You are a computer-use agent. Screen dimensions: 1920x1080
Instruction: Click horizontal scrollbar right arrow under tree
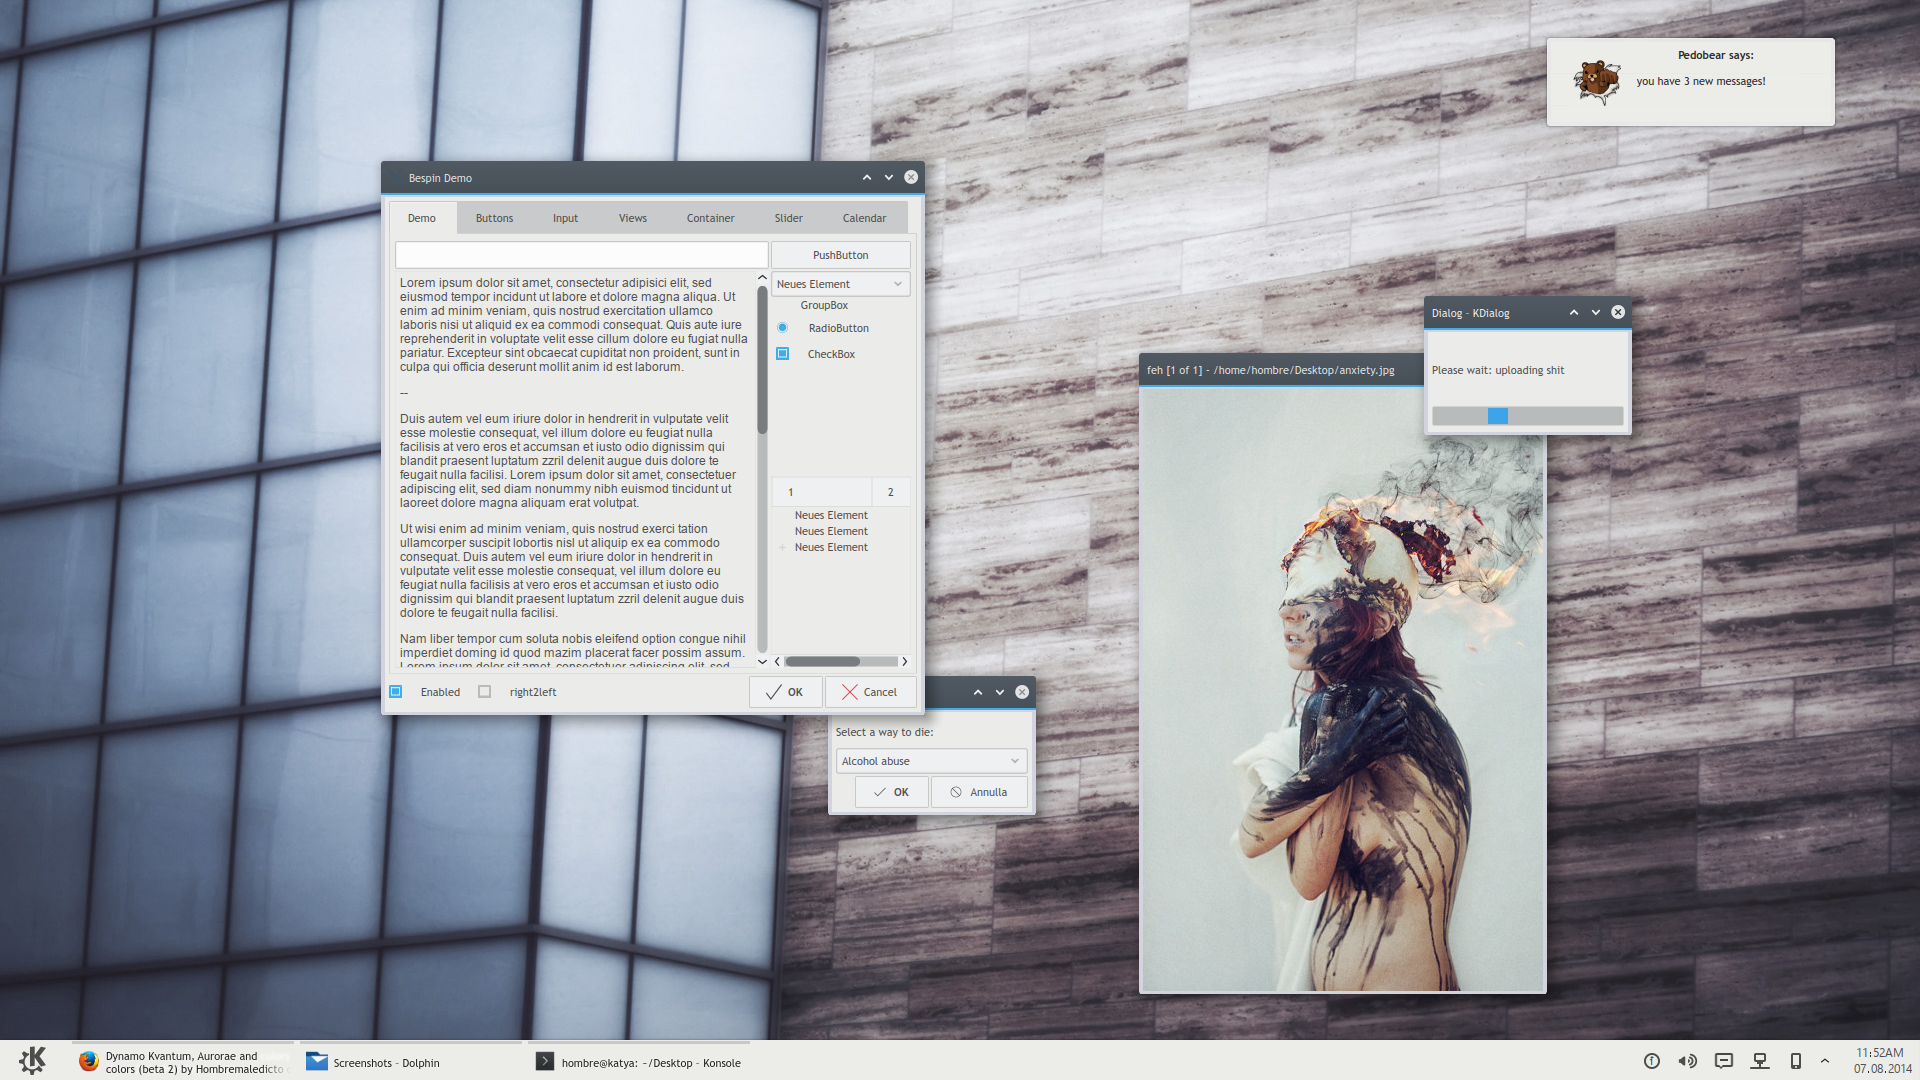pyautogui.click(x=905, y=661)
